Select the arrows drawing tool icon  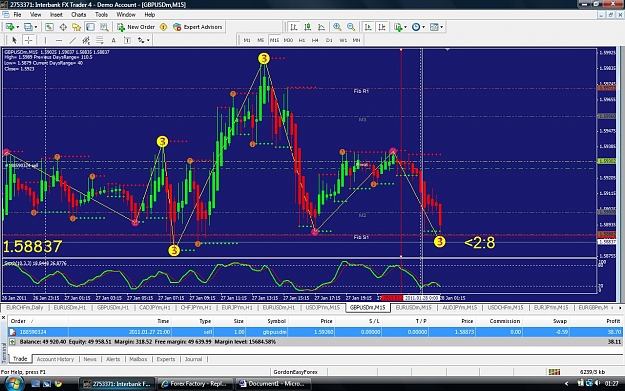tap(141, 40)
